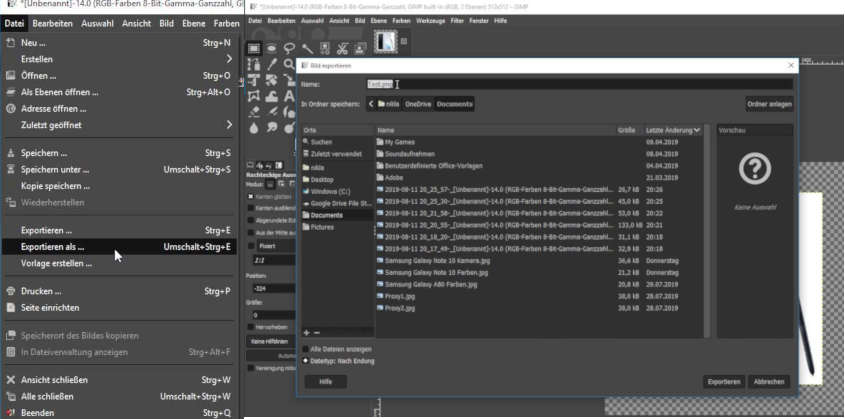Choose Als Ebenen öffnen ... entry
Screen dimensions: 845x419
pos(119,92)
